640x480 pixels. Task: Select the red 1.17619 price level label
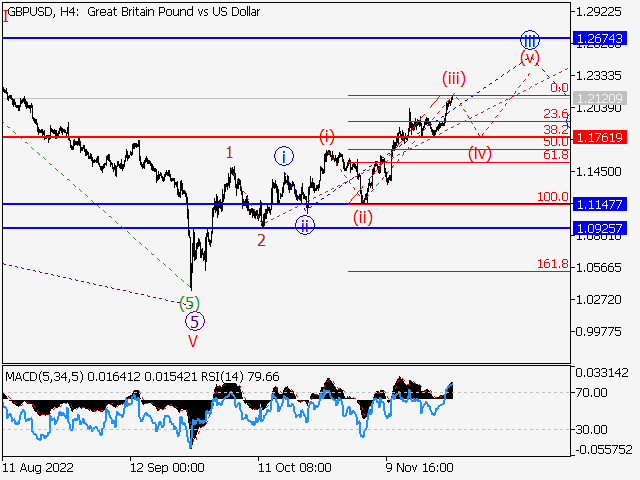click(x=600, y=137)
